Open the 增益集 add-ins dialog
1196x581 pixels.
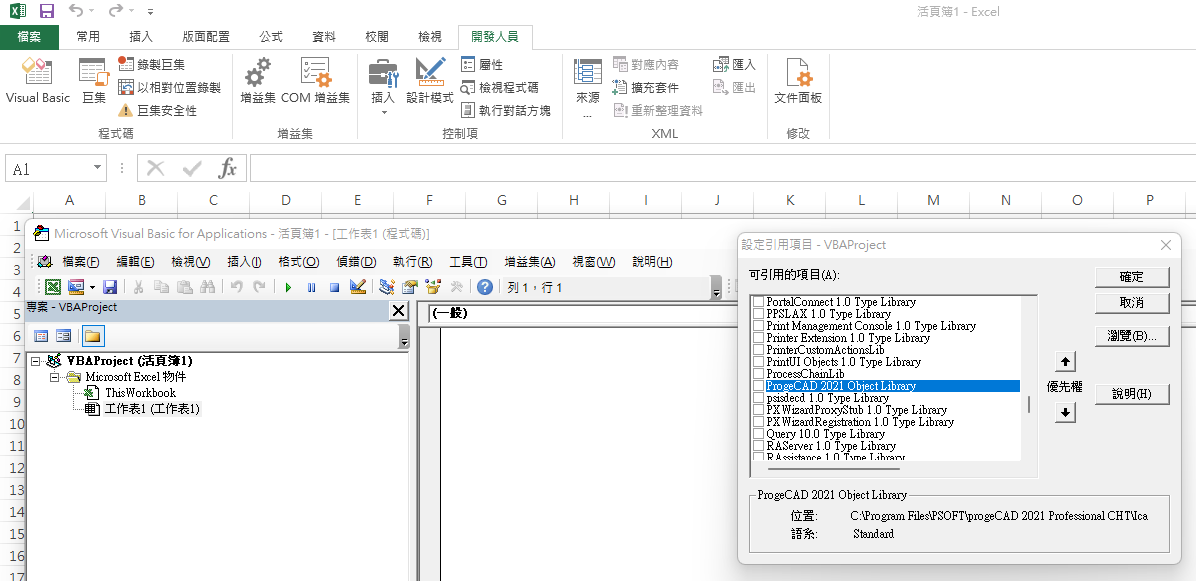pyautogui.click(x=257, y=82)
